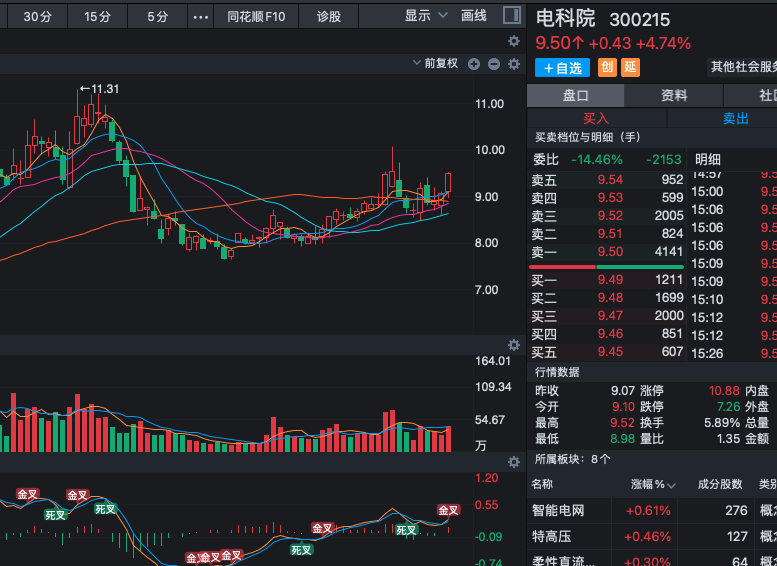Select 卖五 price 9.54

(610, 180)
